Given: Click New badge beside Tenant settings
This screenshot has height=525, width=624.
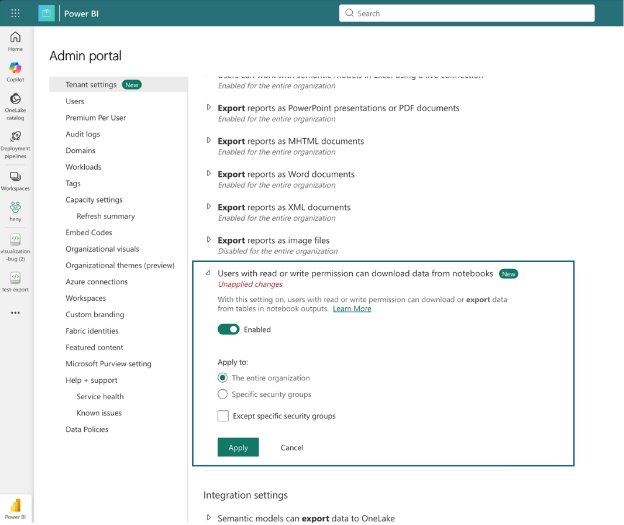Looking at the screenshot, I should coord(132,85).
